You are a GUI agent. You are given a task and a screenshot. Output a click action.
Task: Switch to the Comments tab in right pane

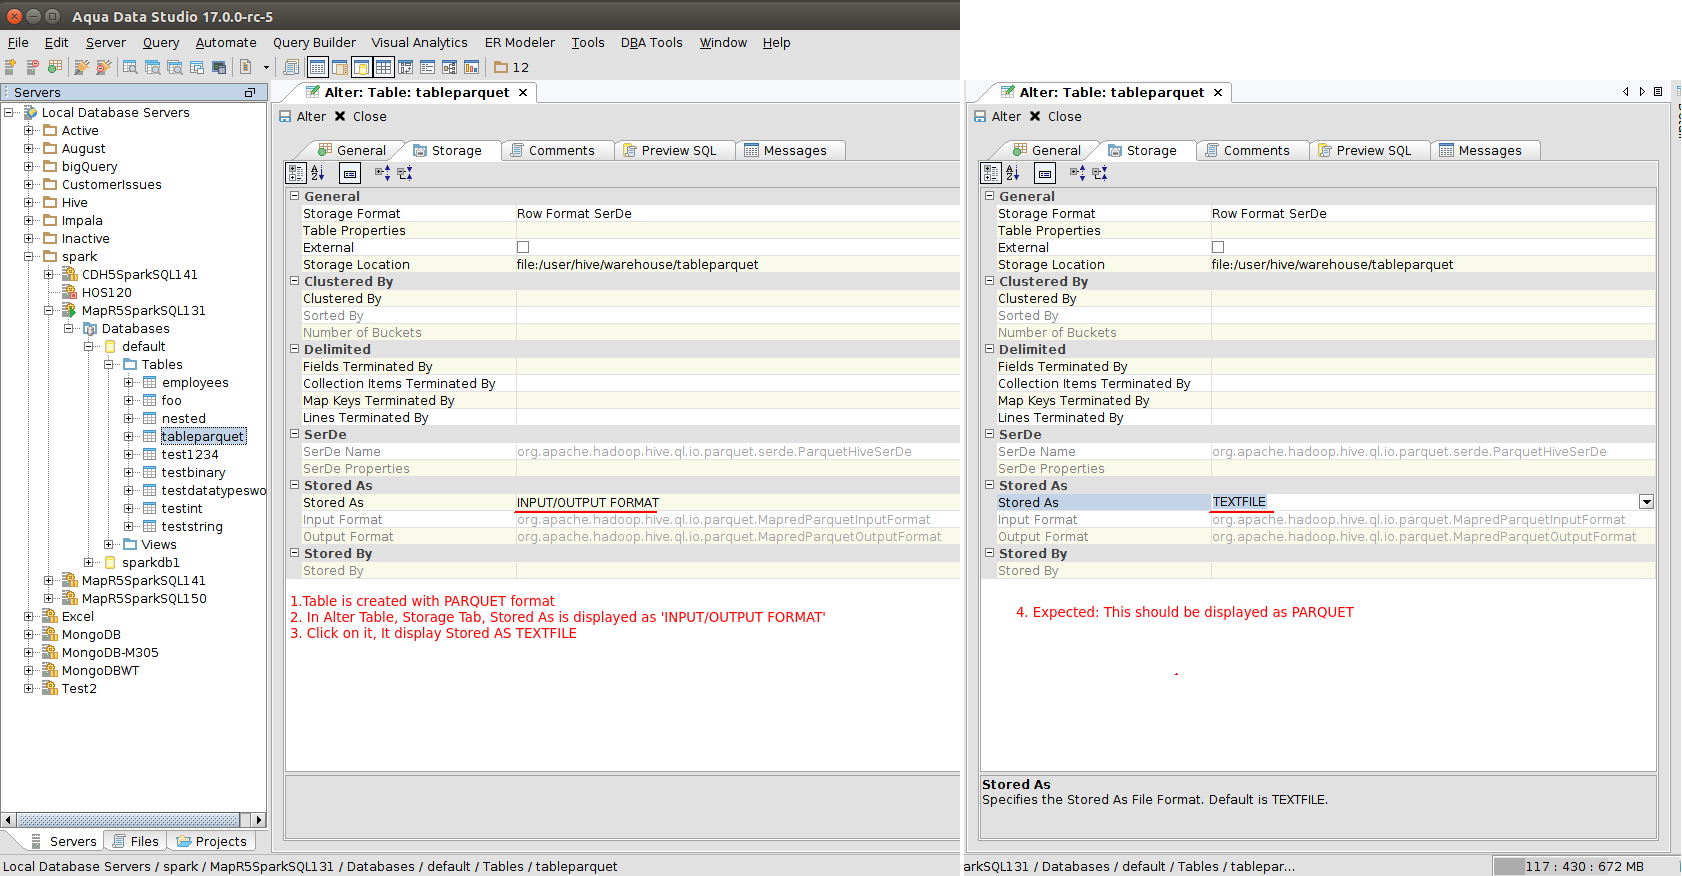[1247, 150]
